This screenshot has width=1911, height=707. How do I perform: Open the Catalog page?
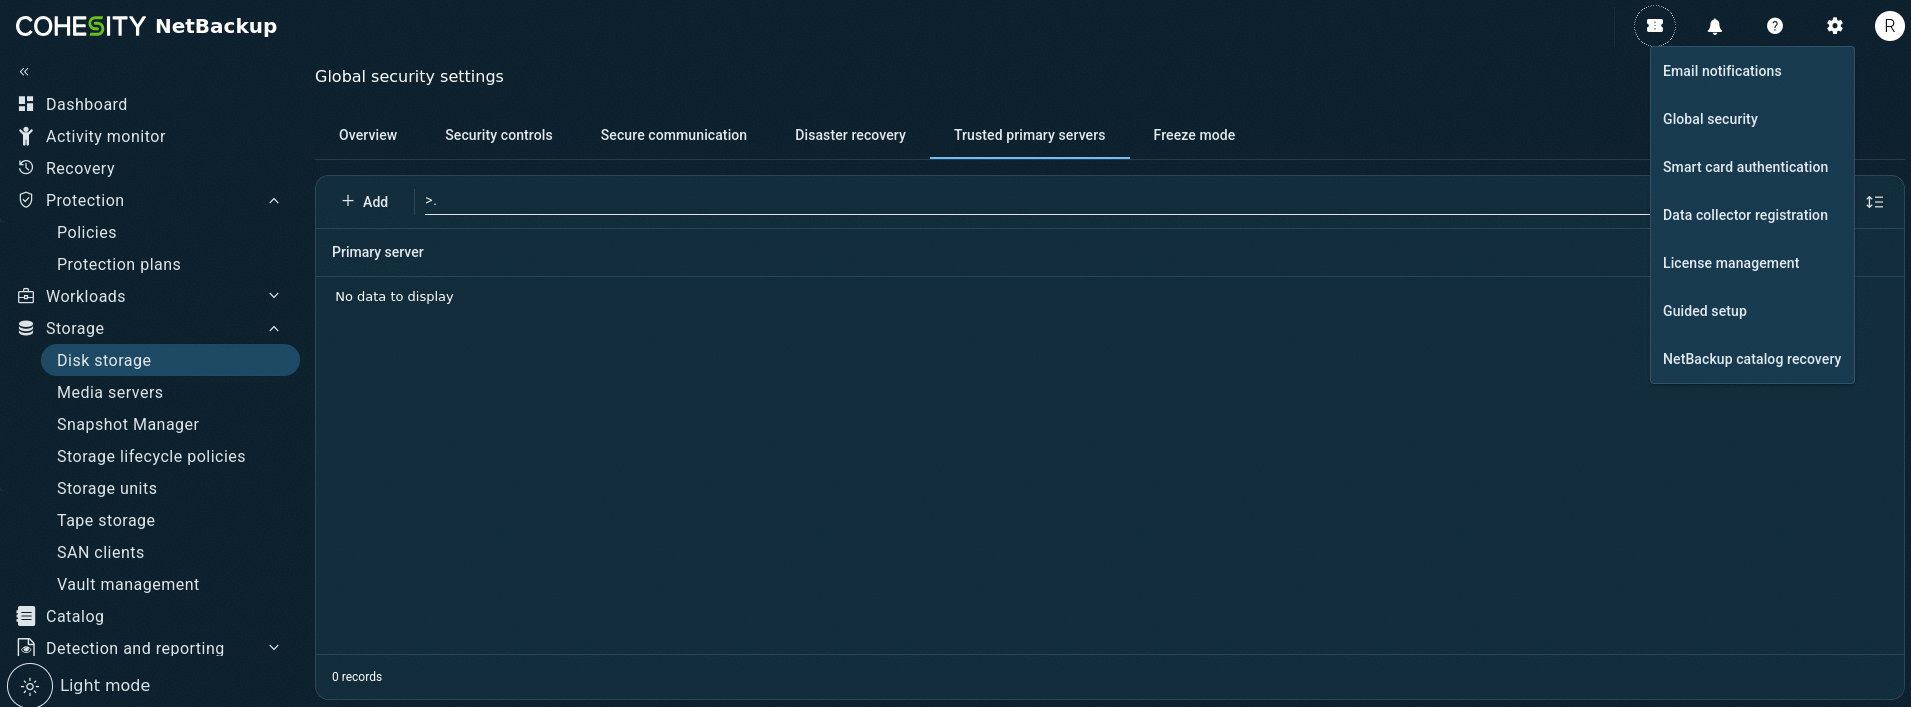(75, 616)
